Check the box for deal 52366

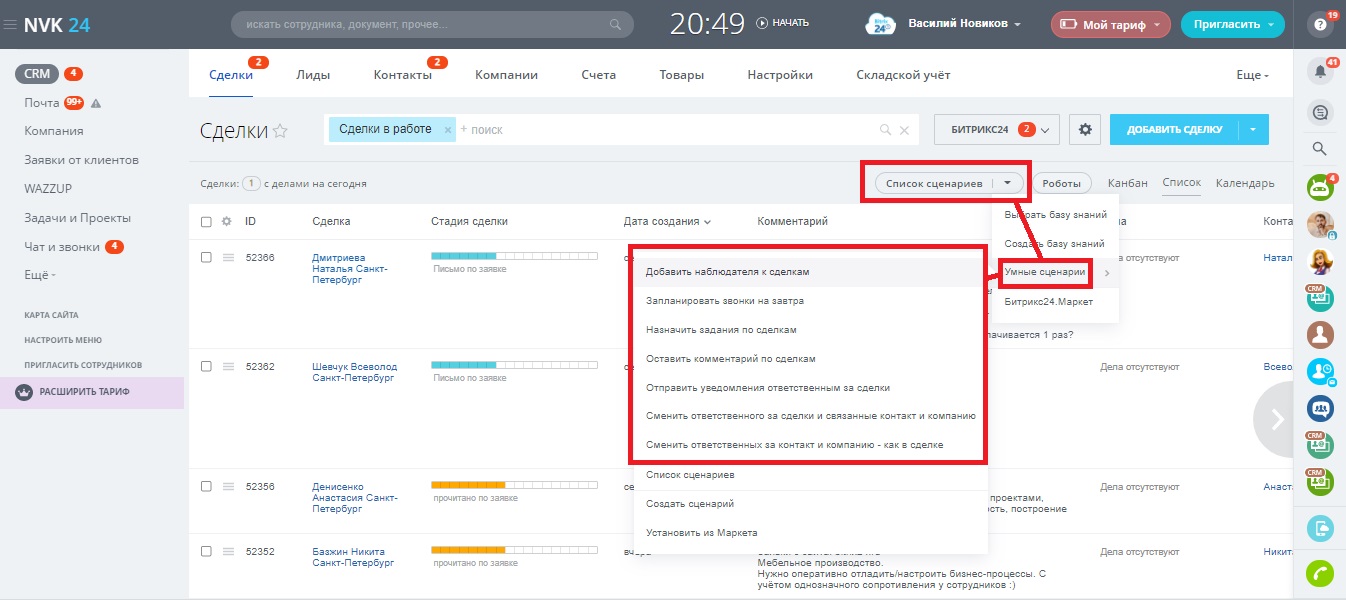[x=206, y=258]
